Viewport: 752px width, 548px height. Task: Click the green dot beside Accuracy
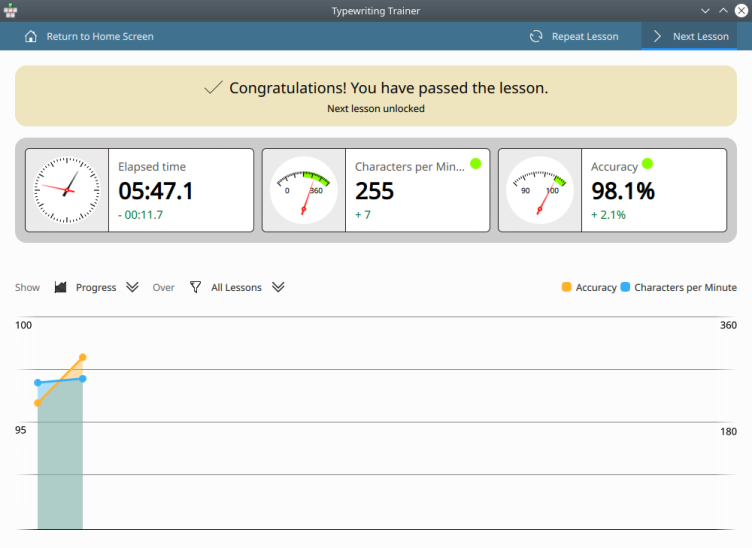[x=647, y=164]
